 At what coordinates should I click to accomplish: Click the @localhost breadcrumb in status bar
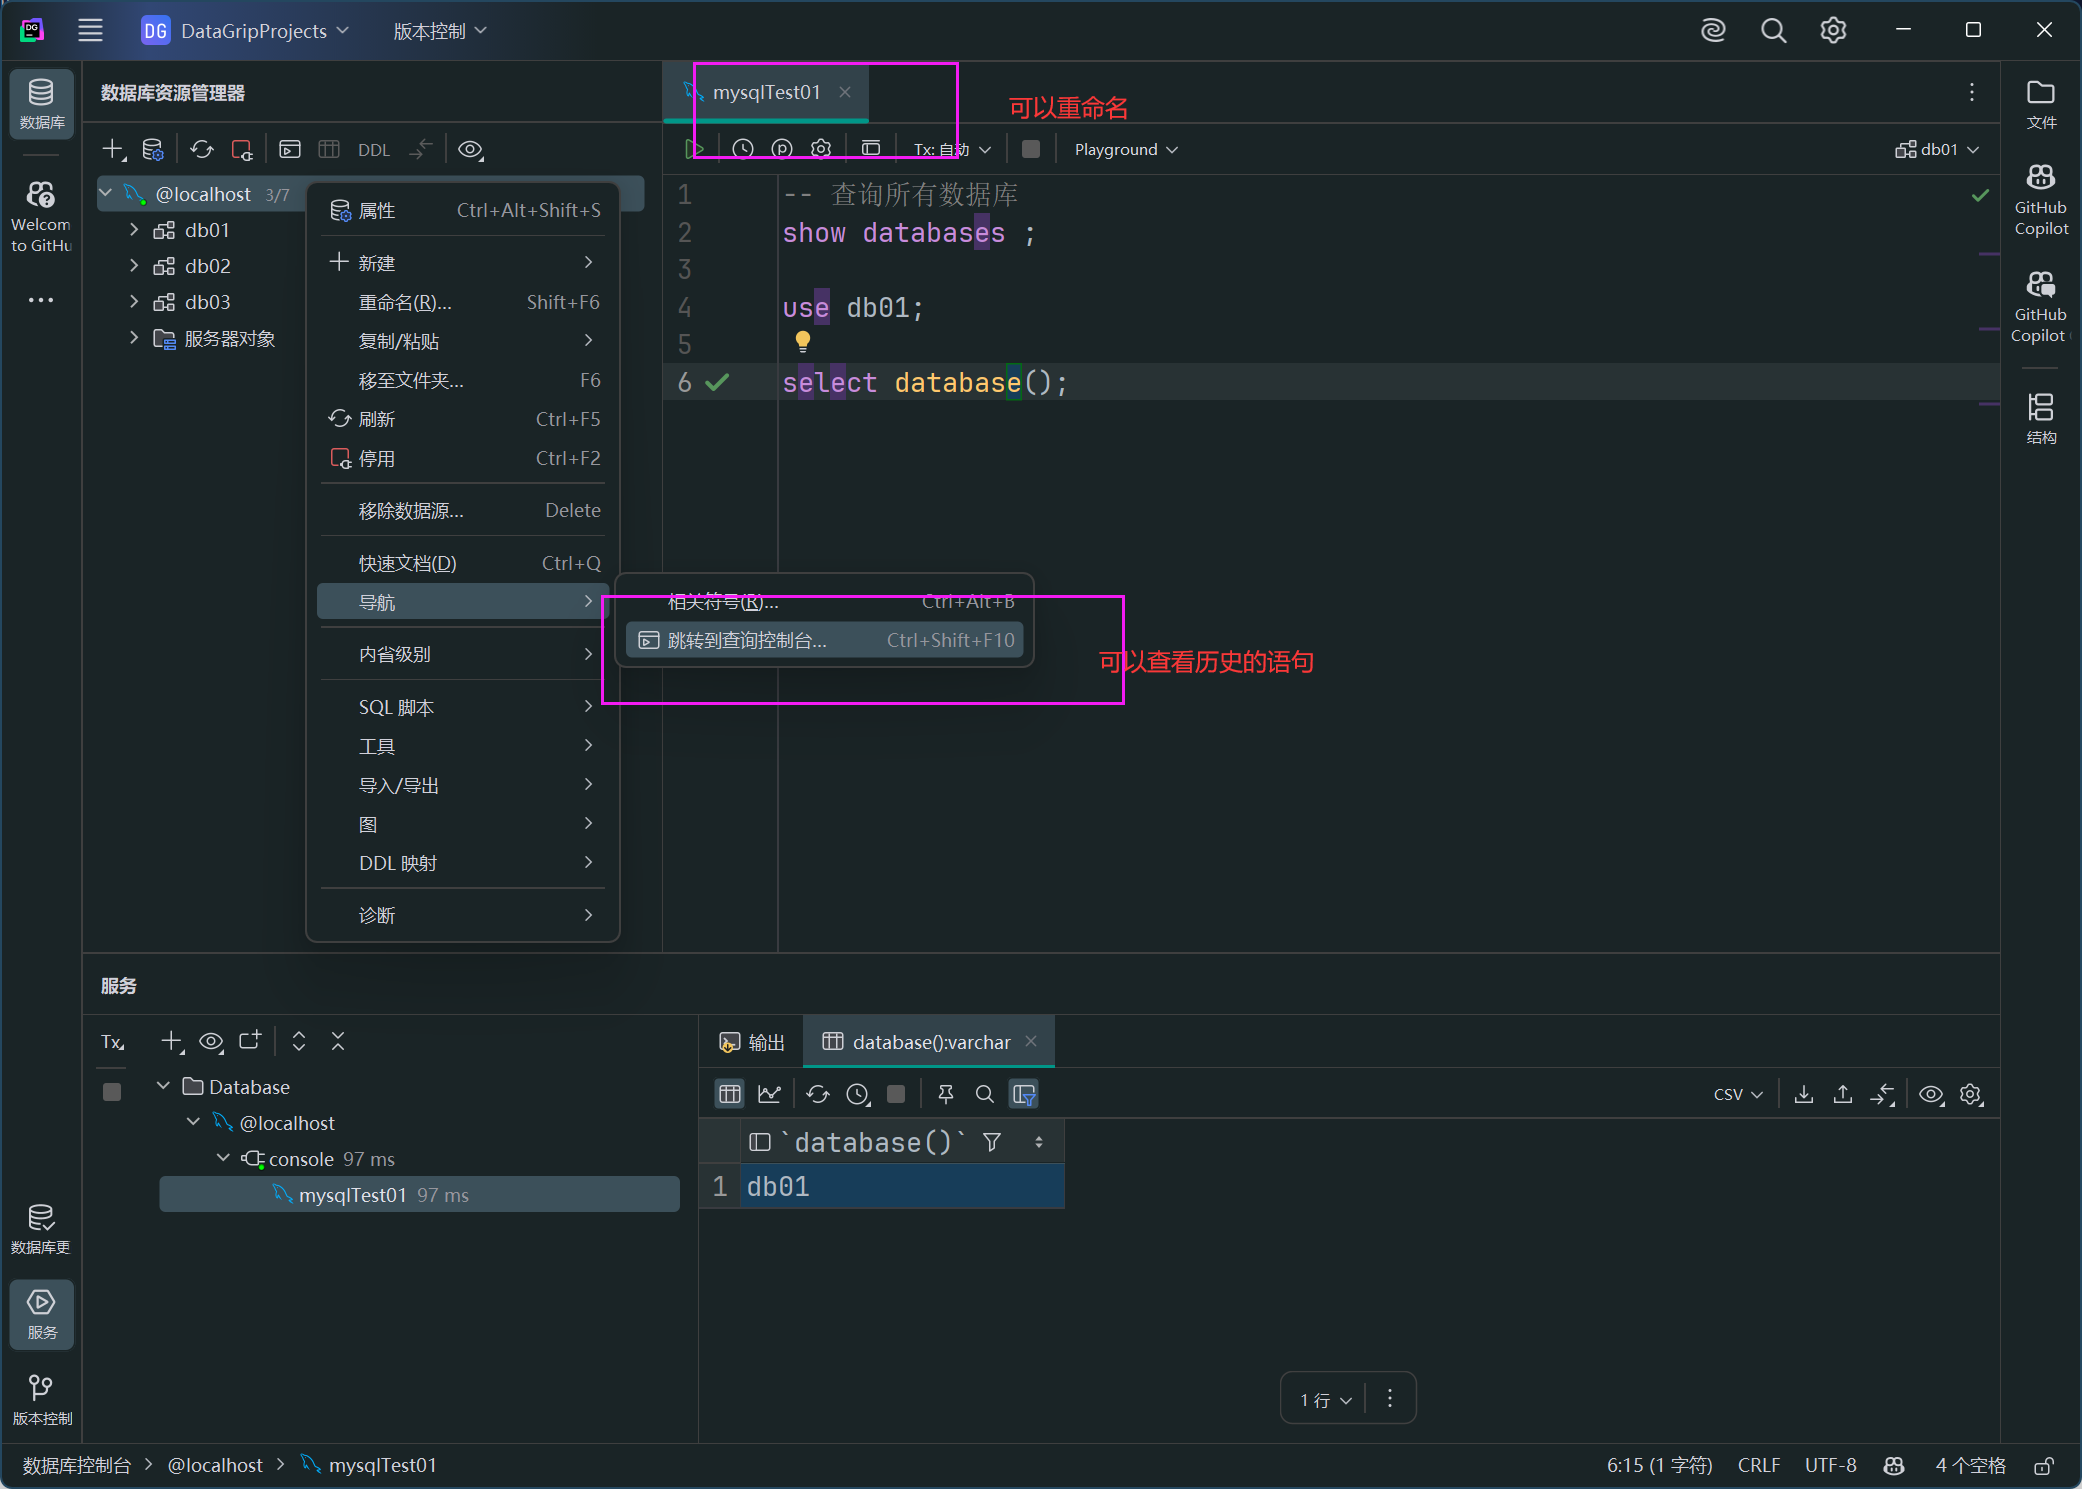coord(215,1465)
